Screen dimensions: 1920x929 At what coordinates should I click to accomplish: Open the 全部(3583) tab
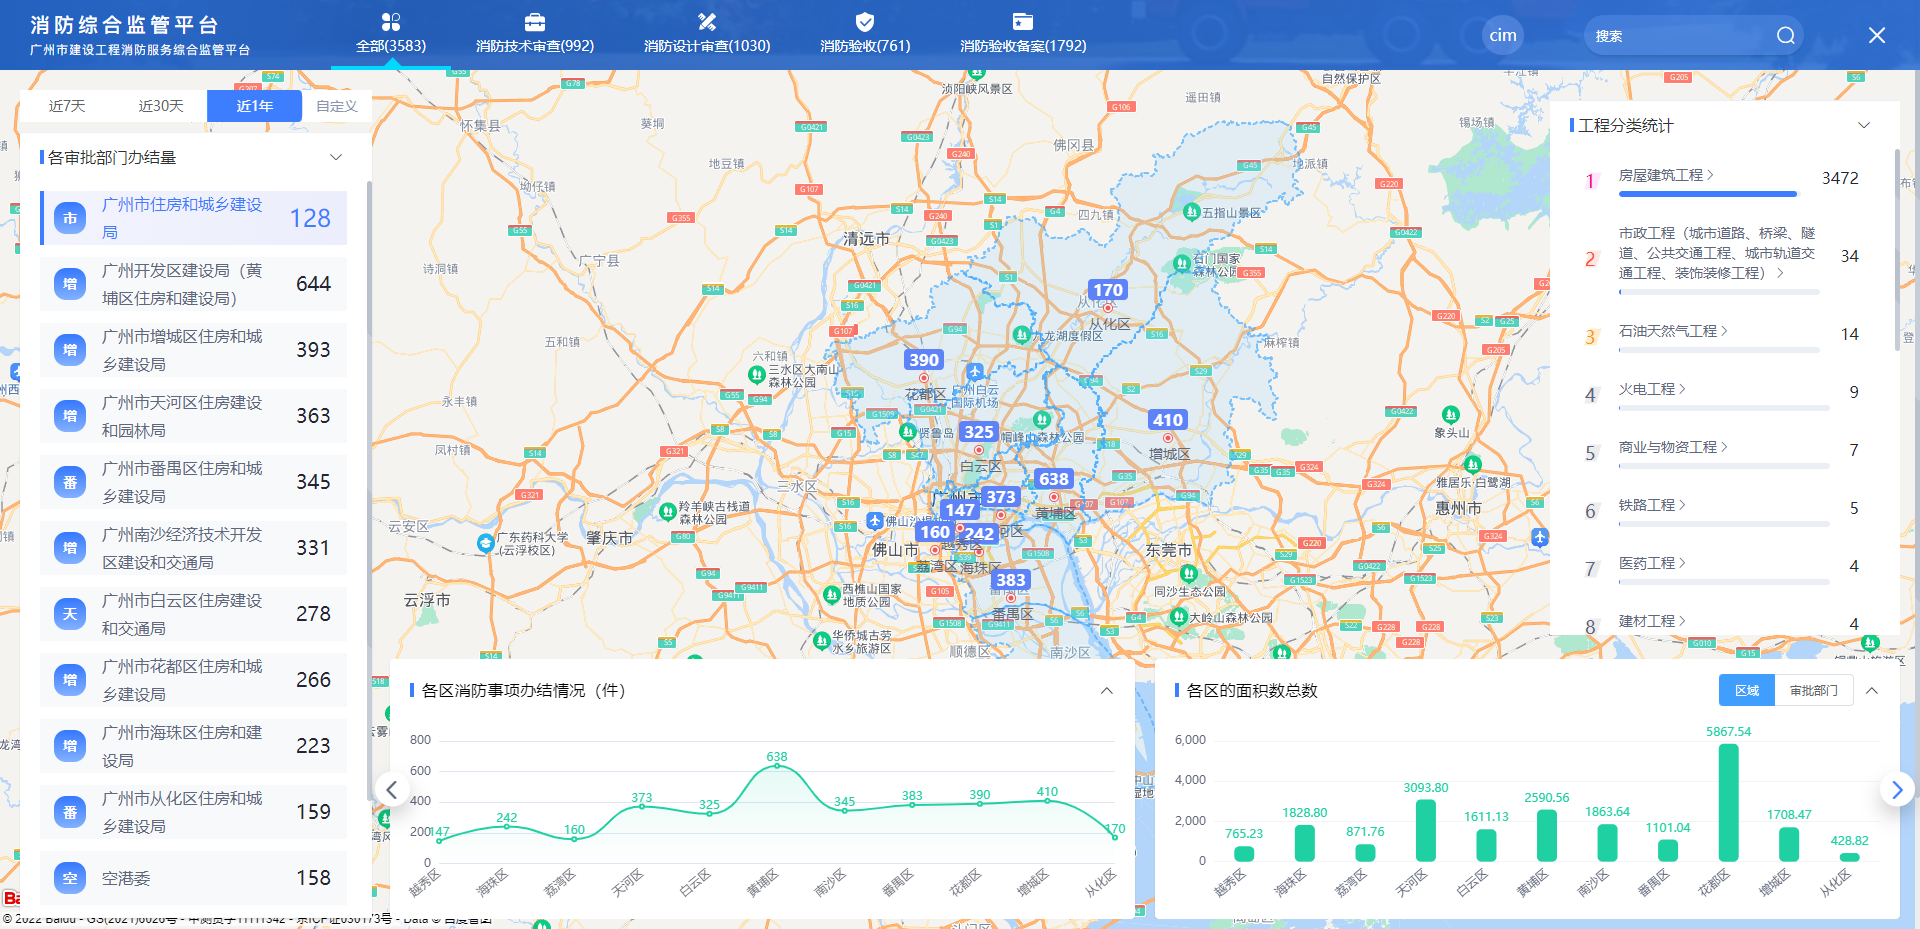click(x=391, y=34)
